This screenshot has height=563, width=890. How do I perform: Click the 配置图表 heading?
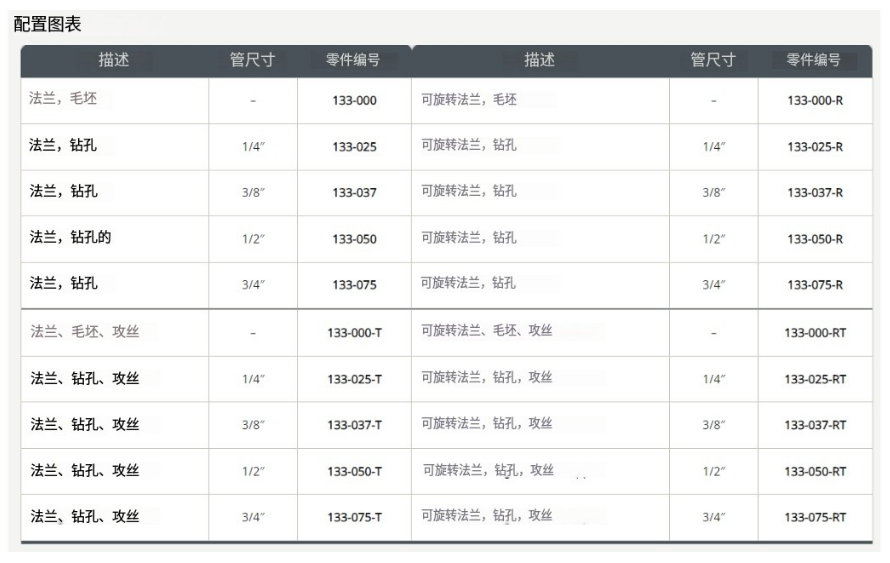click(x=47, y=24)
